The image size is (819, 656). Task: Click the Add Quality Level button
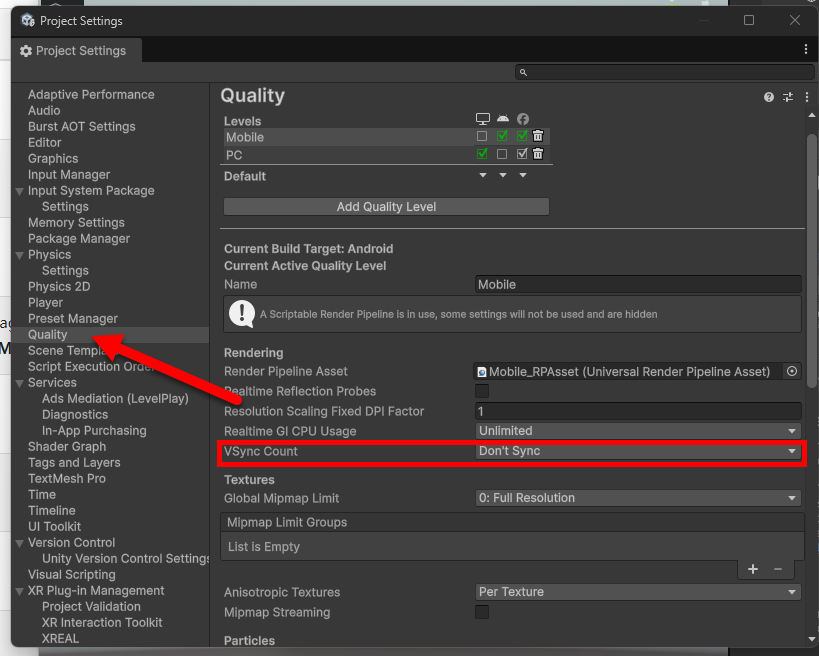[x=386, y=207]
